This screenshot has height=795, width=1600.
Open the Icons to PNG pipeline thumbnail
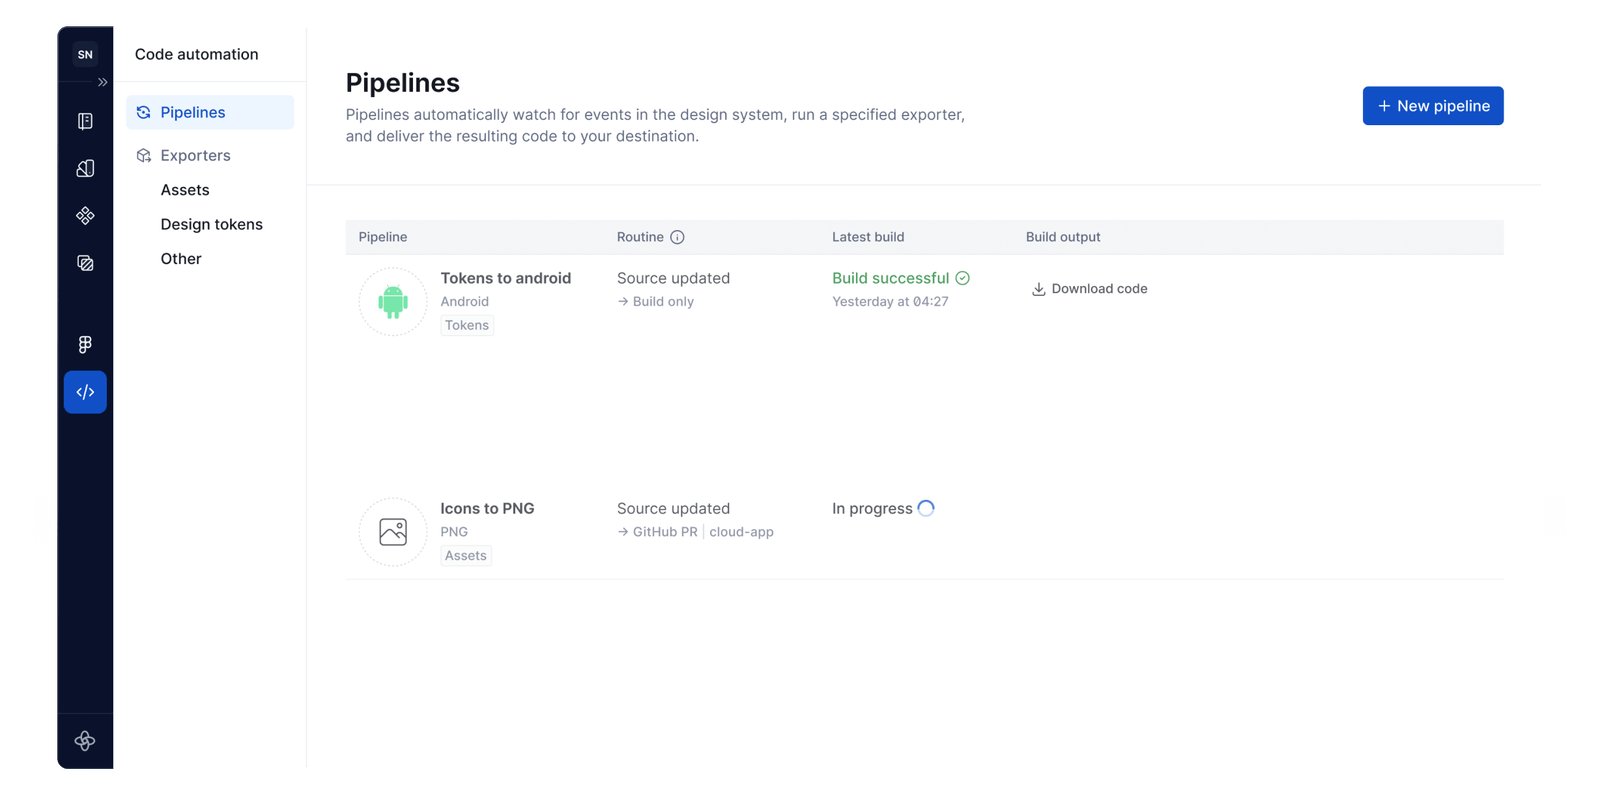392,532
